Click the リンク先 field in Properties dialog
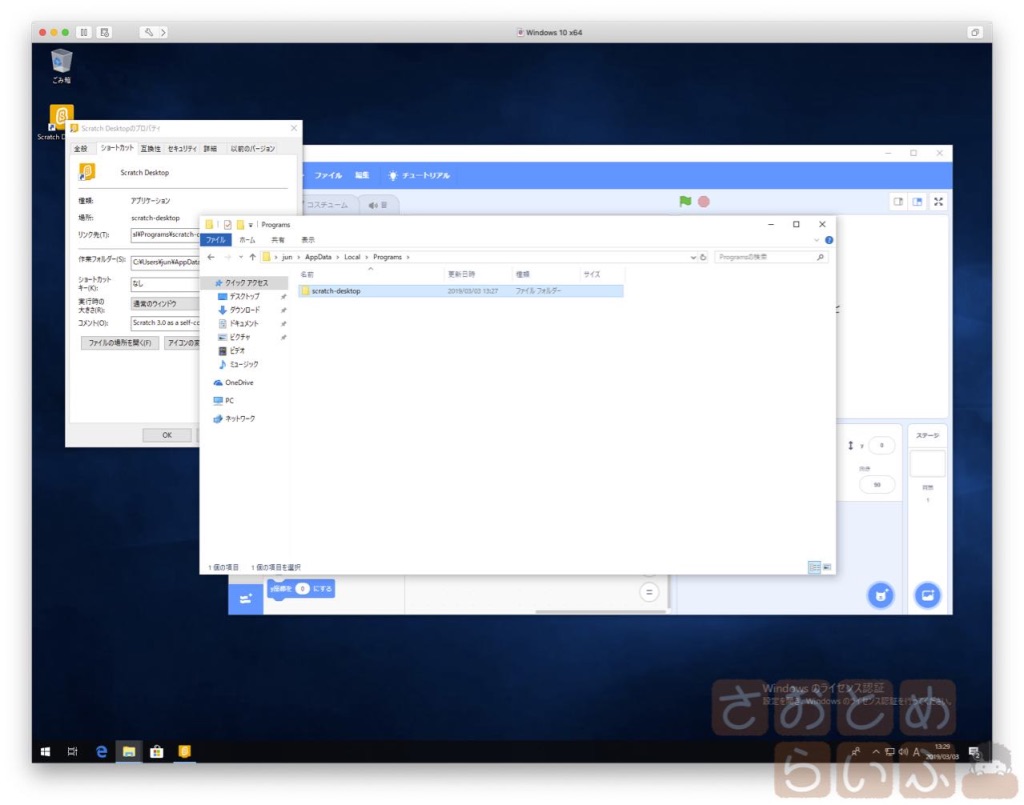1024x805 pixels. pos(165,234)
